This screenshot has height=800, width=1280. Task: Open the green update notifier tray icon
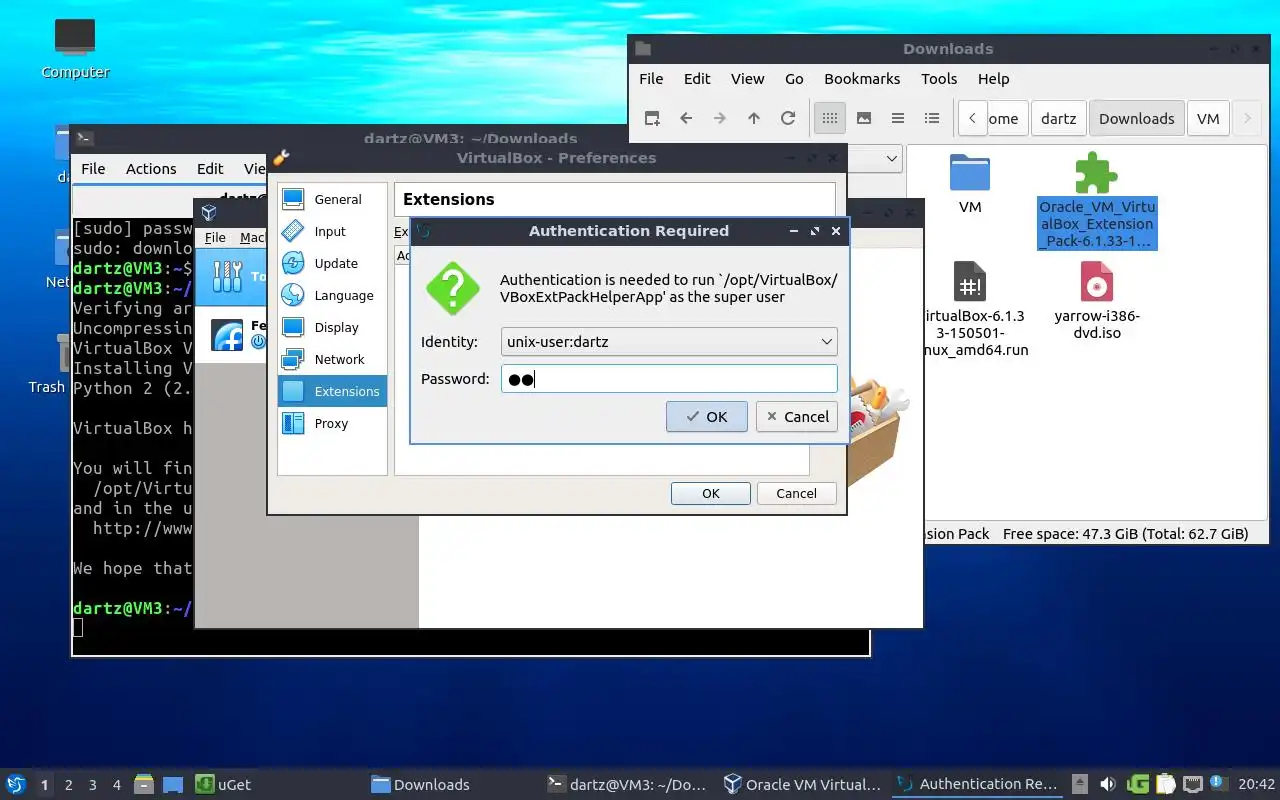point(1138,784)
